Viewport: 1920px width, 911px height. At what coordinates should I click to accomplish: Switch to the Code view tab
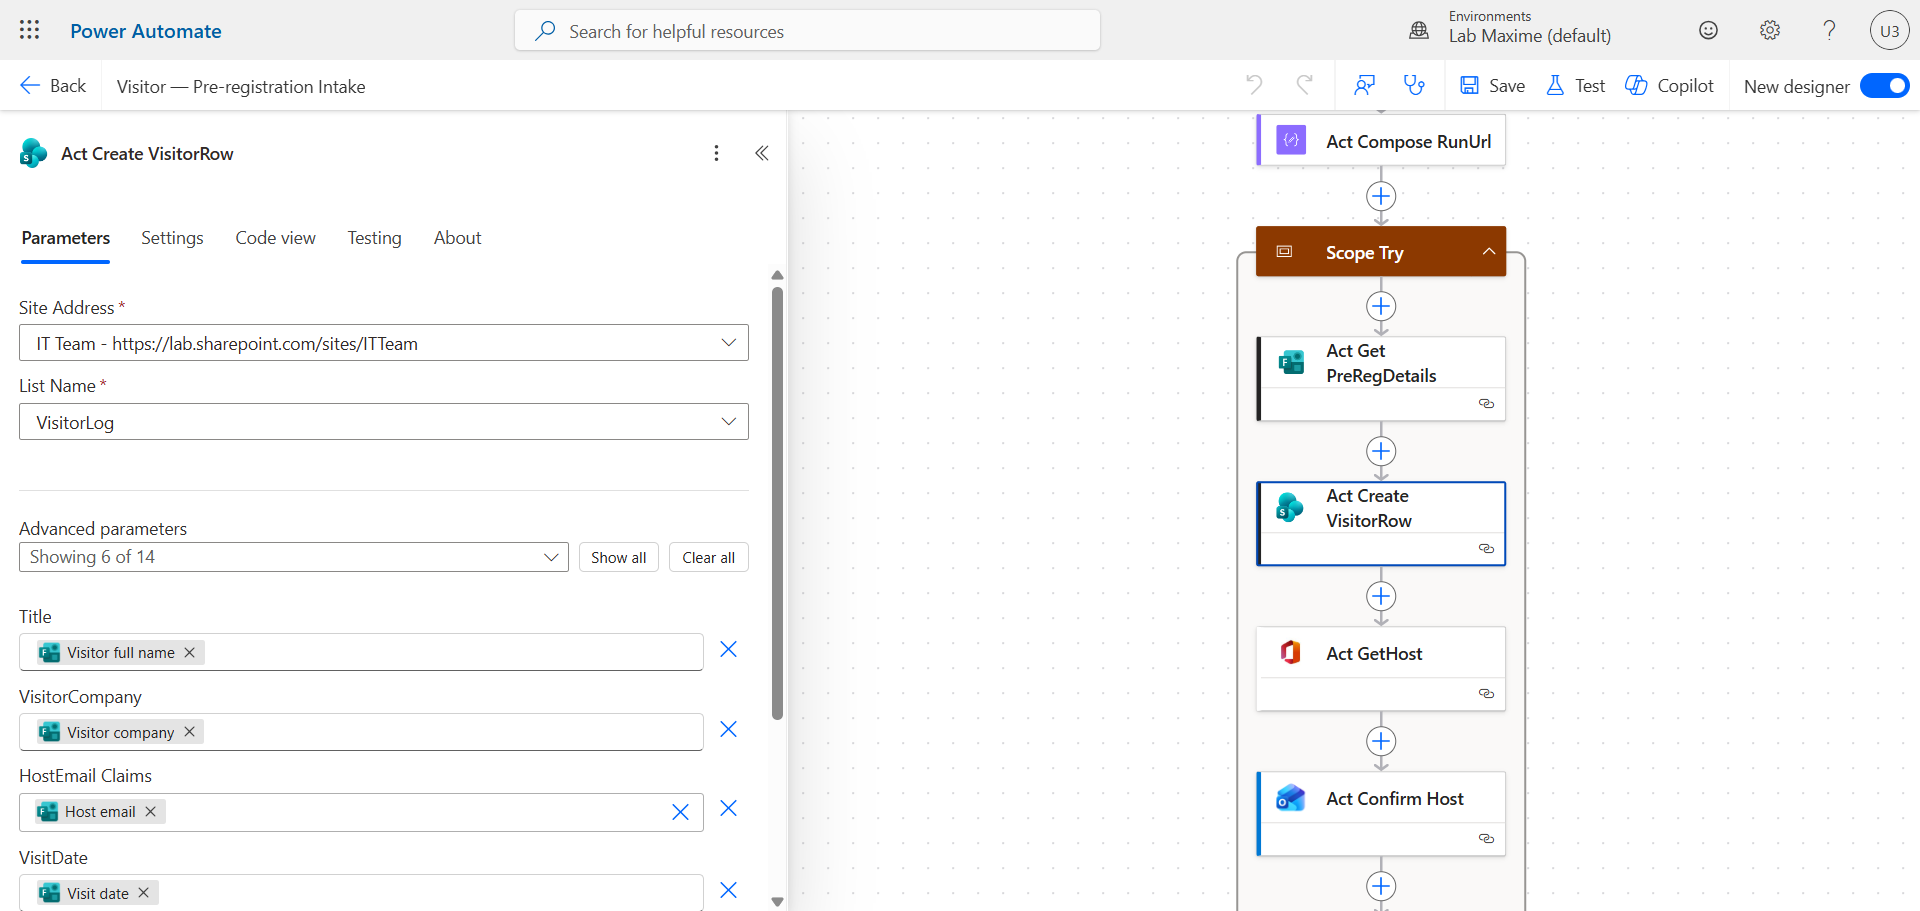click(x=276, y=238)
